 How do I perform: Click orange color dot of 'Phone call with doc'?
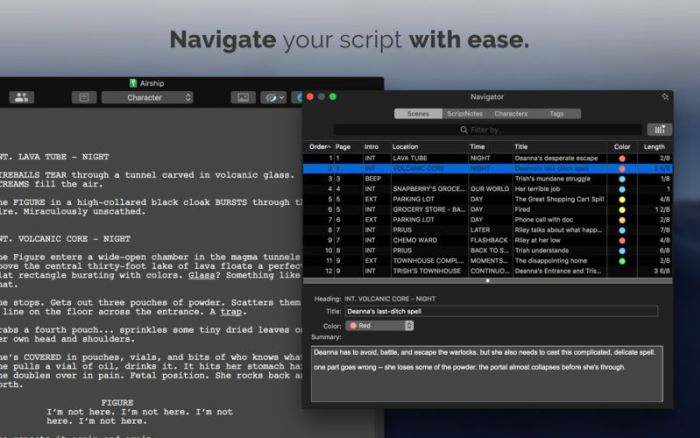[622, 220]
